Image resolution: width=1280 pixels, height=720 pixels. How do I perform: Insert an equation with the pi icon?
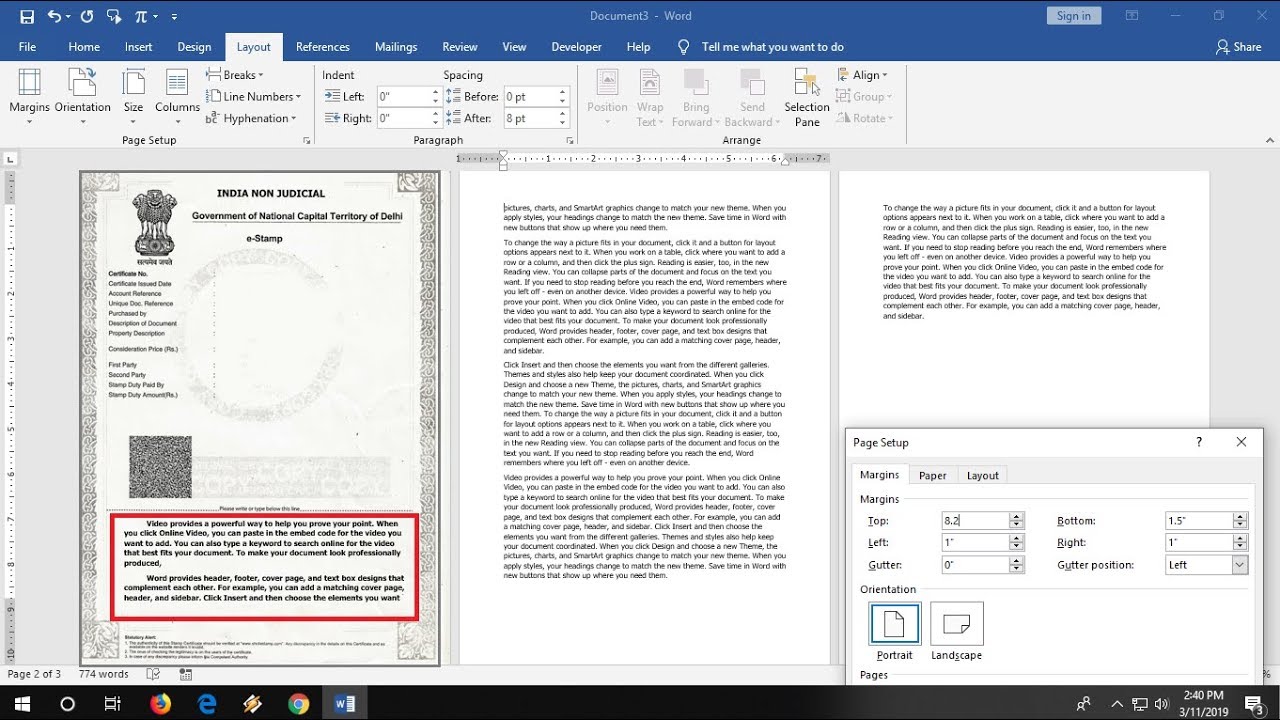[141, 16]
